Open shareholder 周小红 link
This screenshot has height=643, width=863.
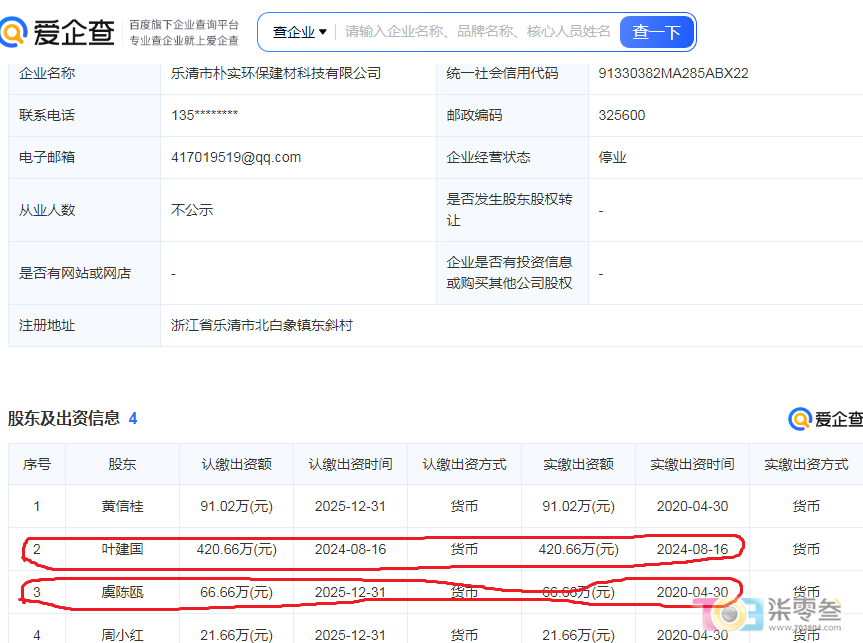122,635
